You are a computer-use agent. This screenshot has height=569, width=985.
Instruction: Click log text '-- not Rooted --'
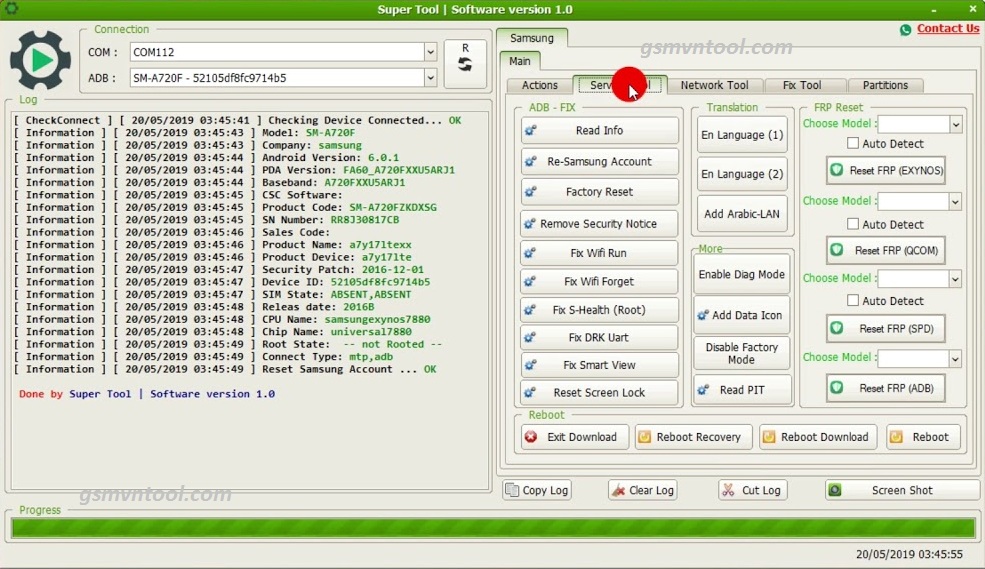click(x=393, y=344)
